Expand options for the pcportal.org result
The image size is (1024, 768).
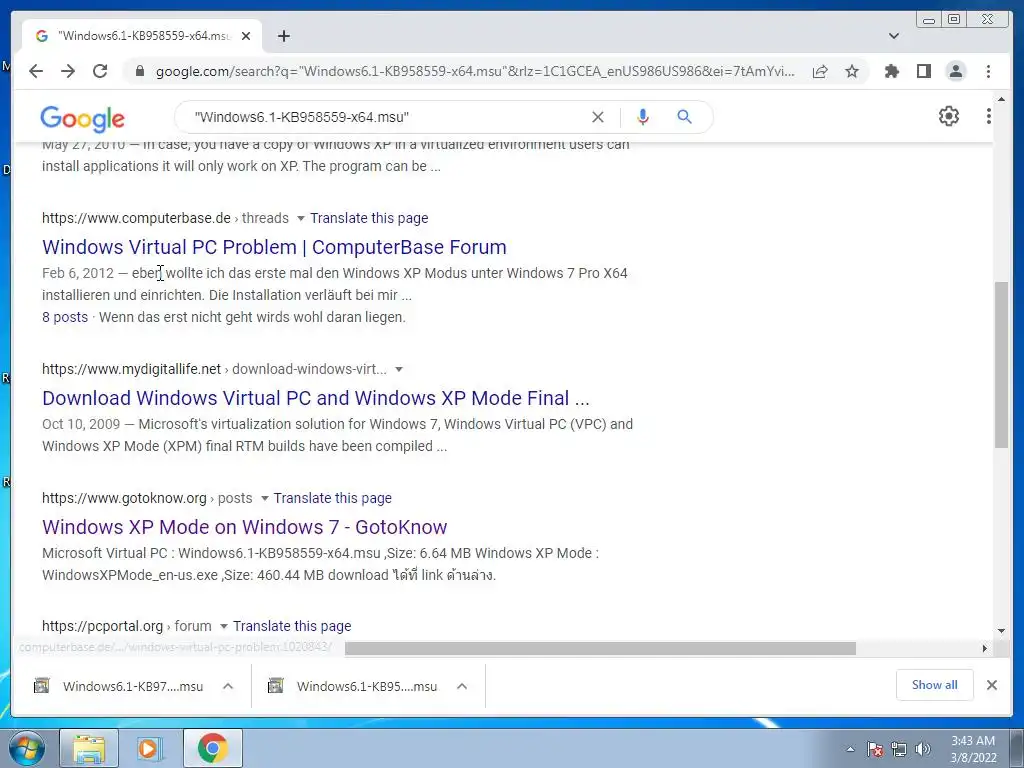click(x=223, y=626)
